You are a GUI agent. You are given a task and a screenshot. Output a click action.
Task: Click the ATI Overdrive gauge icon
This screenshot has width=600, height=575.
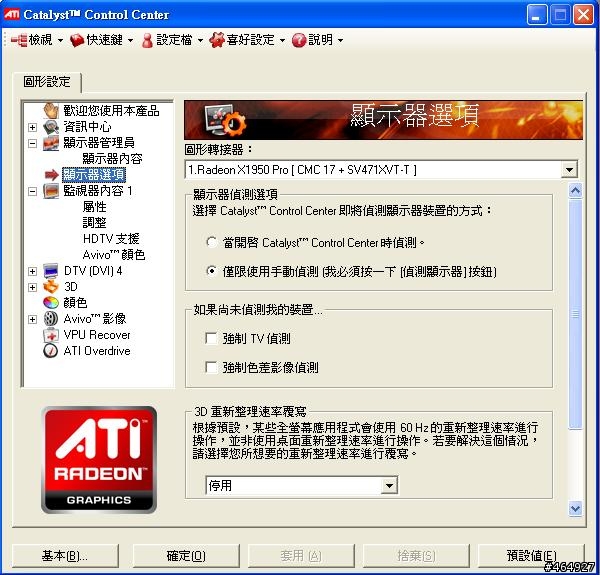51,350
